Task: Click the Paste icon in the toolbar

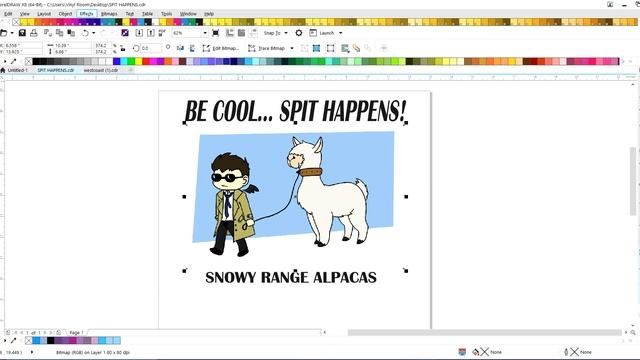Action: click(x=71, y=33)
